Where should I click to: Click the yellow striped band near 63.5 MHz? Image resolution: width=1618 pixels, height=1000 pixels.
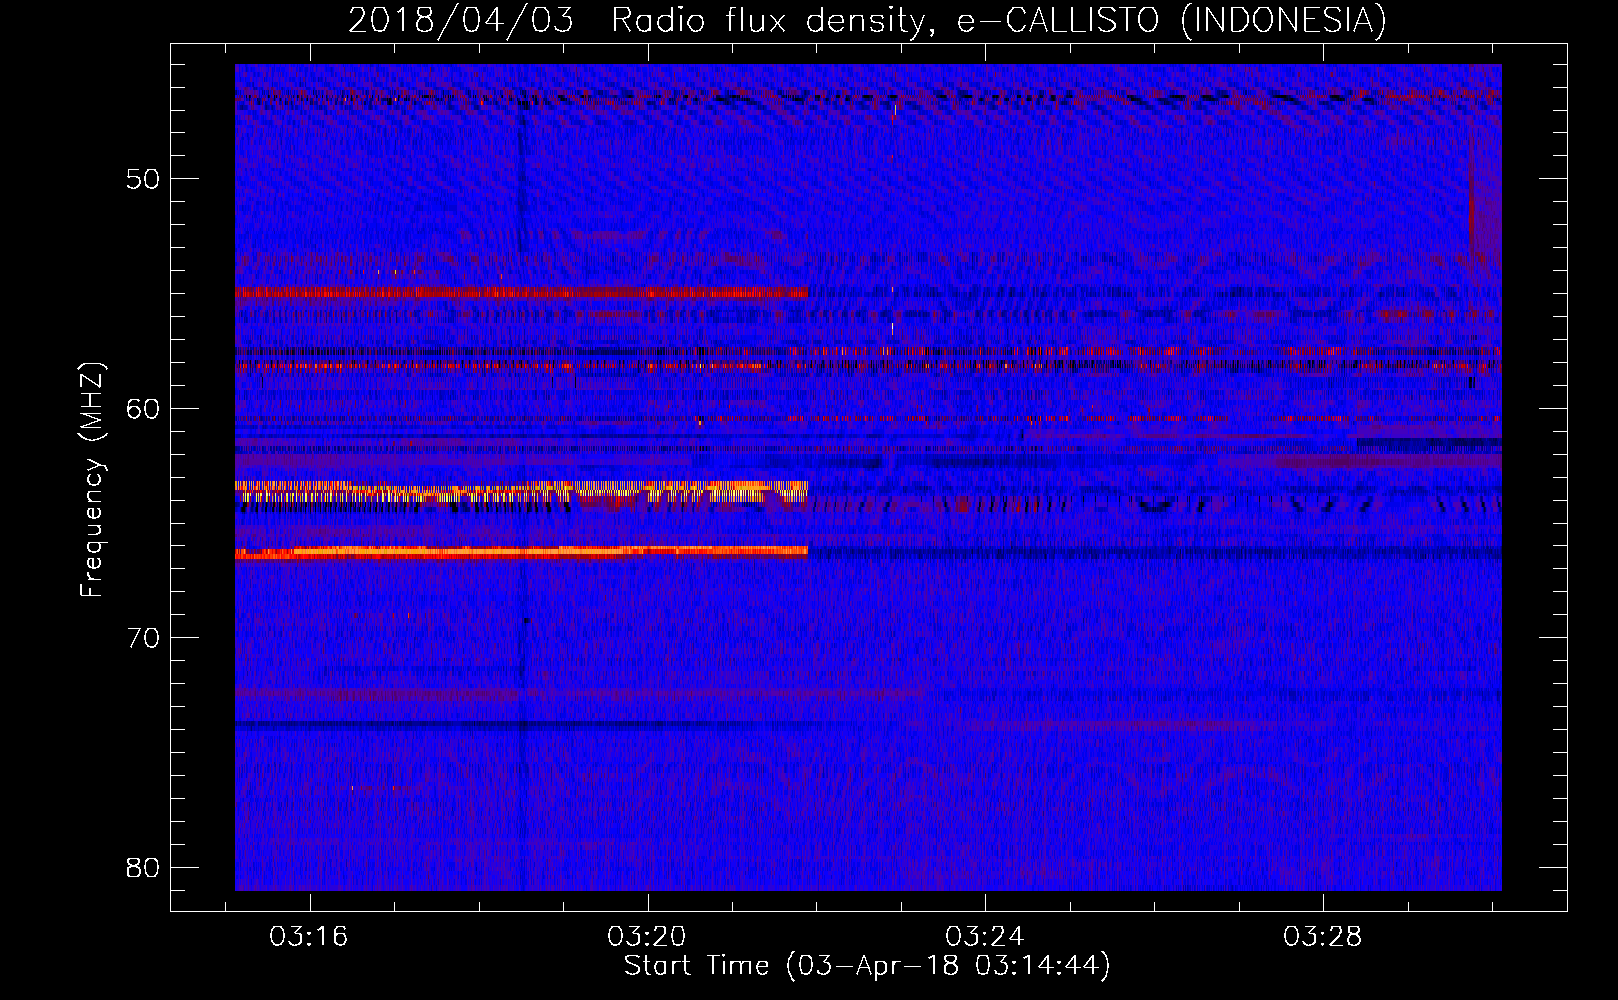pyautogui.click(x=521, y=490)
